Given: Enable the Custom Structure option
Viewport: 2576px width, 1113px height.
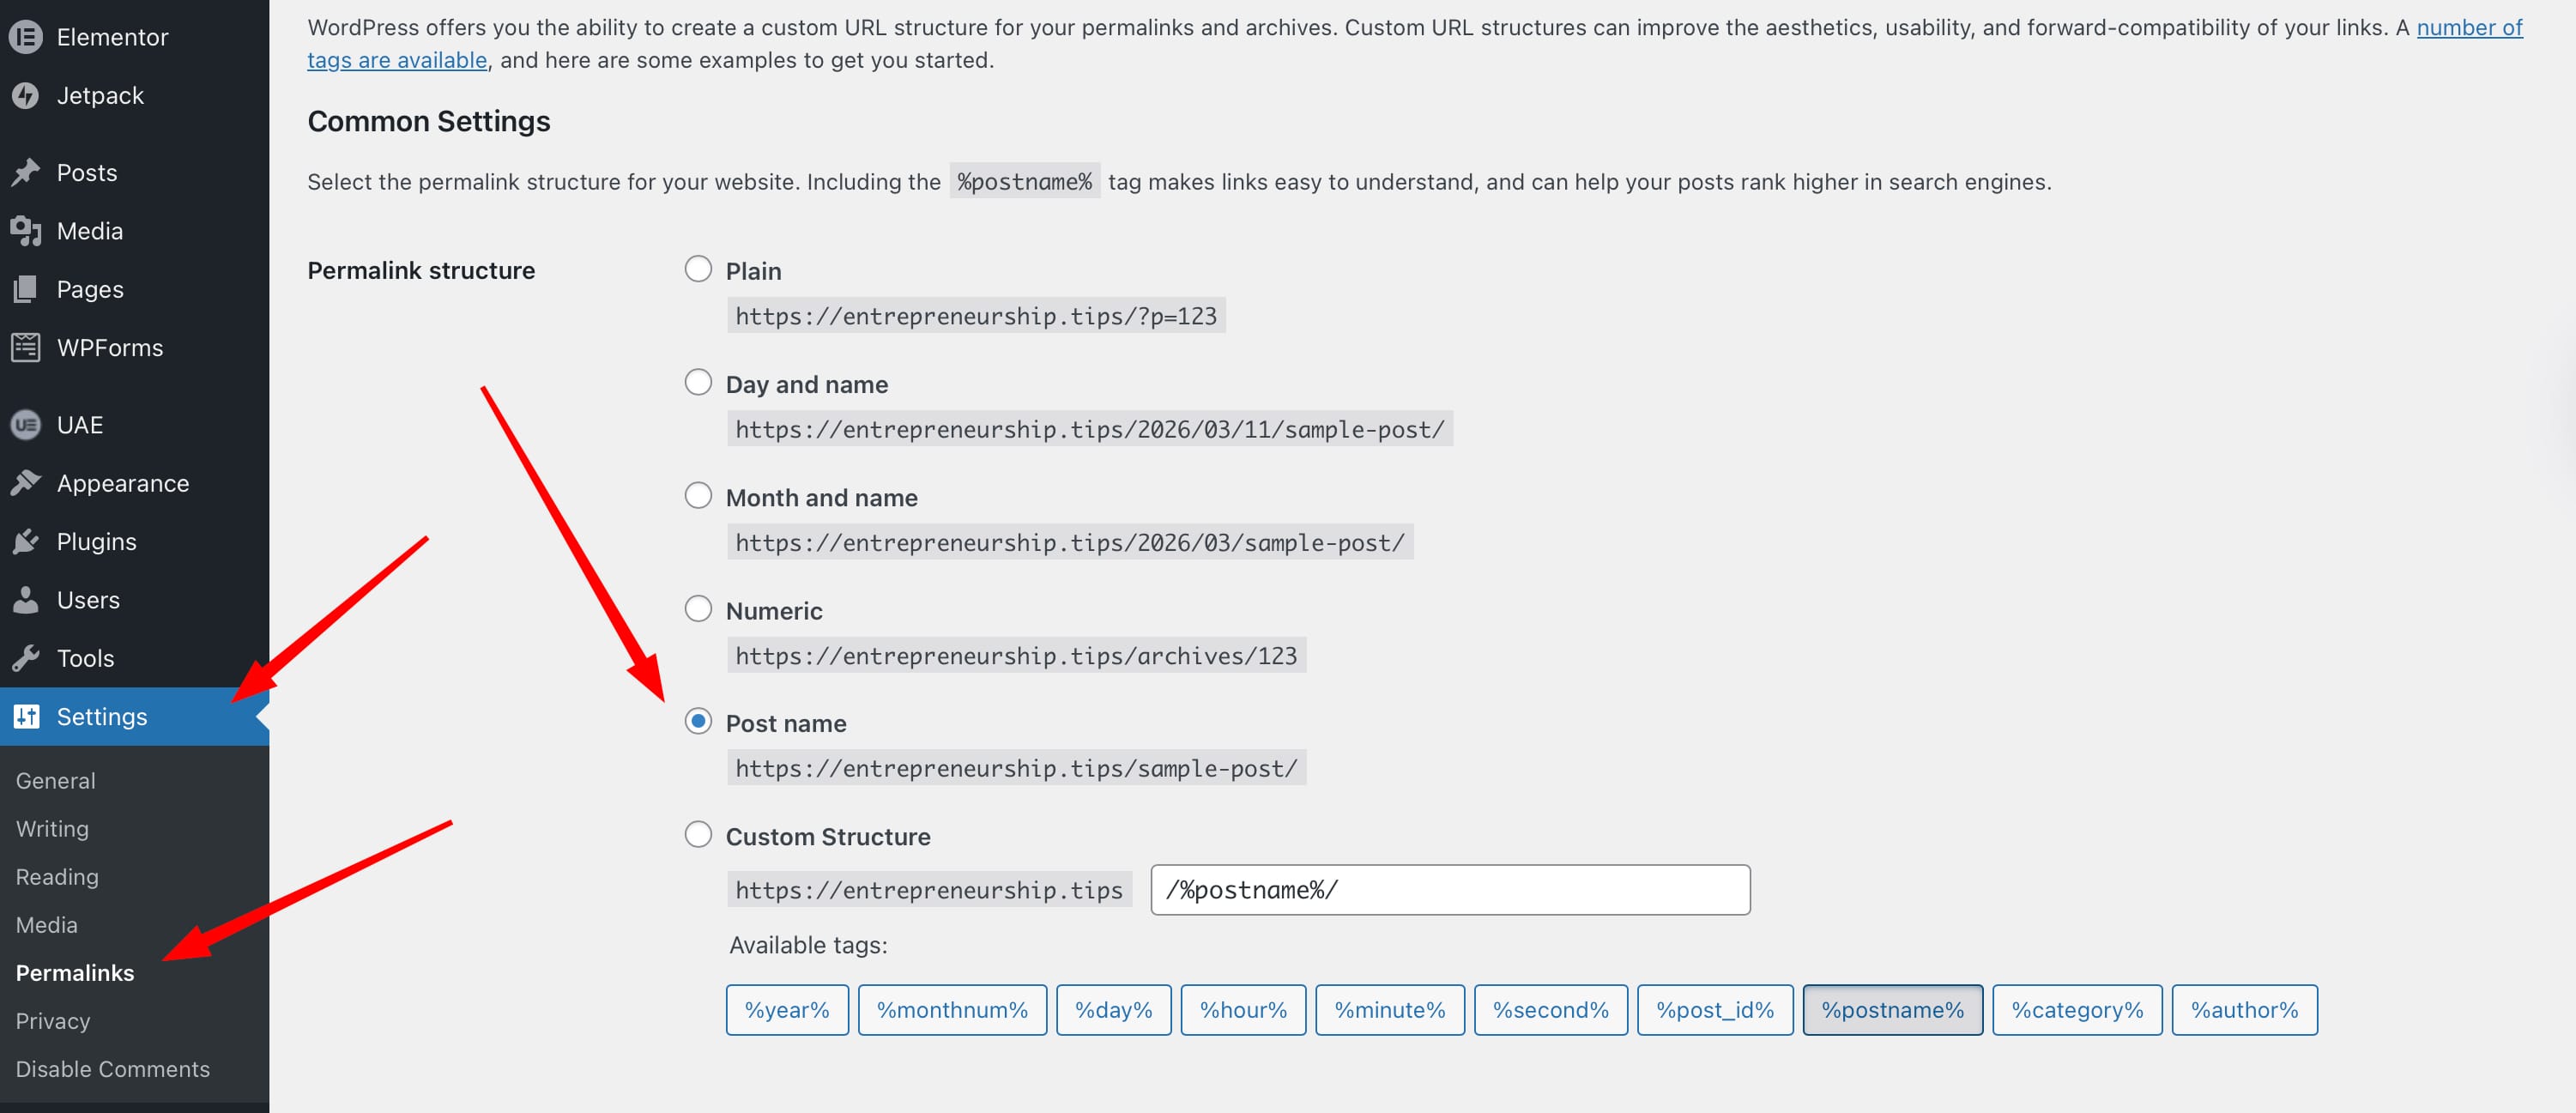Looking at the screenshot, I should [697, 833].
